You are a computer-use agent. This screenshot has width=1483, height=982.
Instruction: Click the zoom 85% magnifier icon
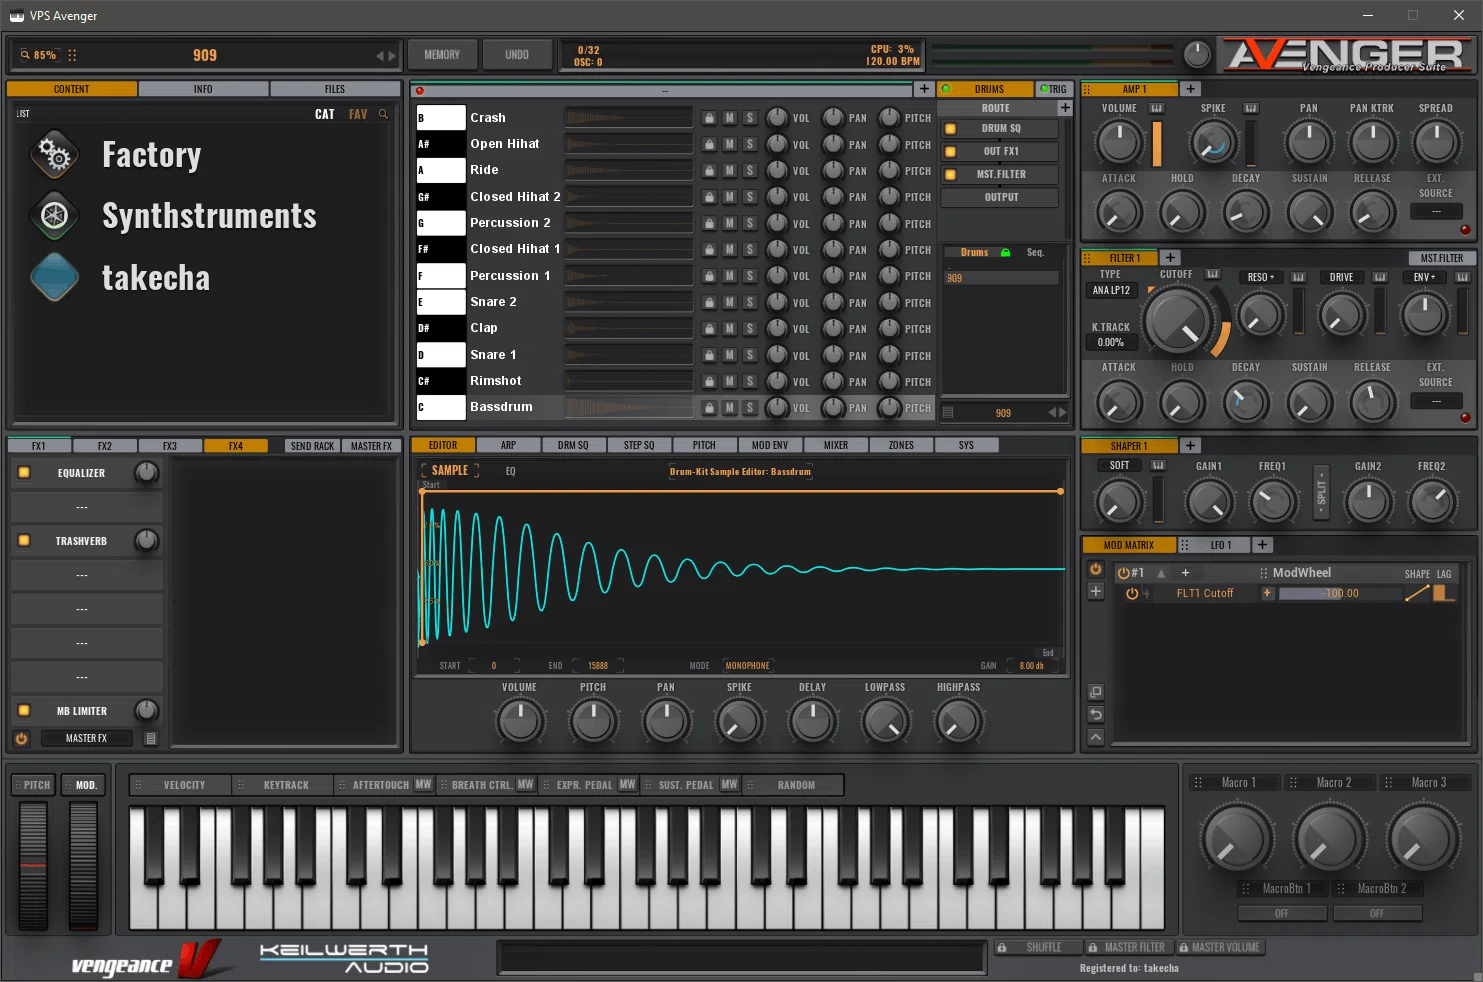pos(25,55)
